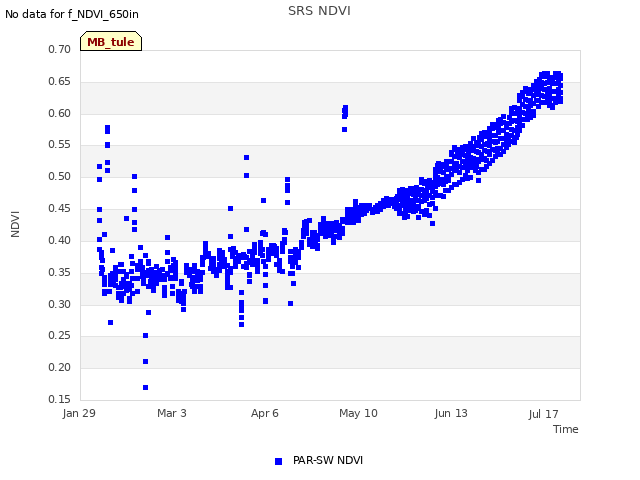Click the Mar 3 x-axis tick label
640x480 pixels.
(172, 413)
